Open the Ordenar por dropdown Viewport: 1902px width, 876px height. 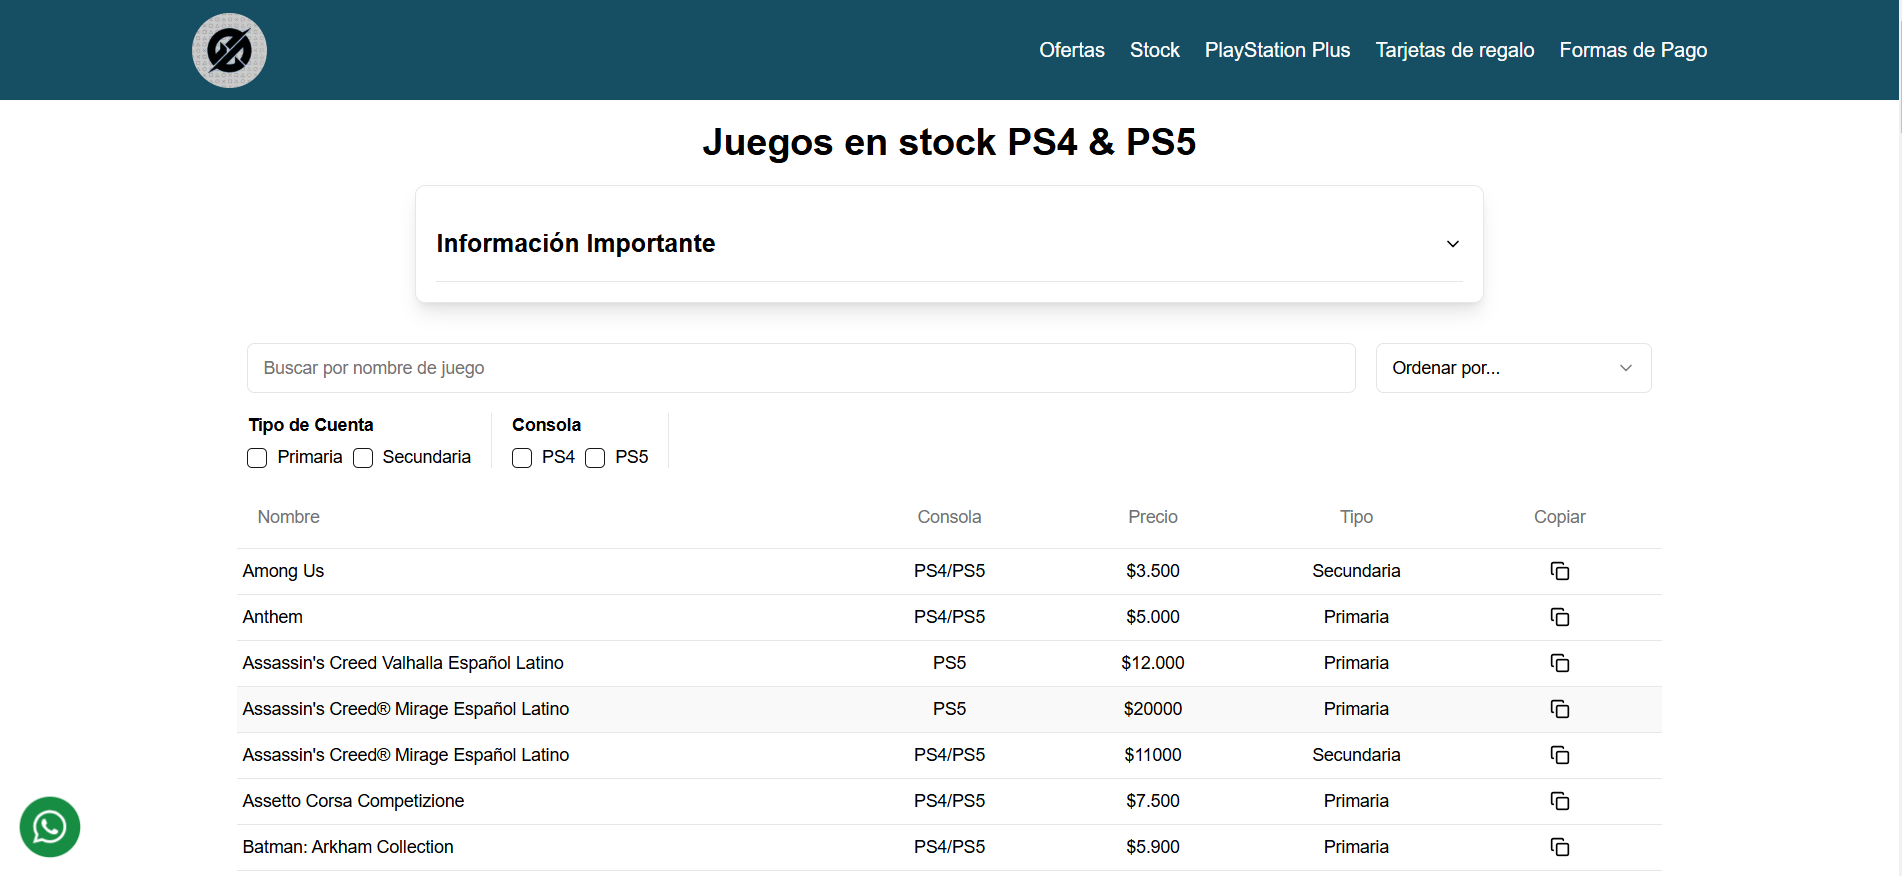click(x=1512, y=368)
